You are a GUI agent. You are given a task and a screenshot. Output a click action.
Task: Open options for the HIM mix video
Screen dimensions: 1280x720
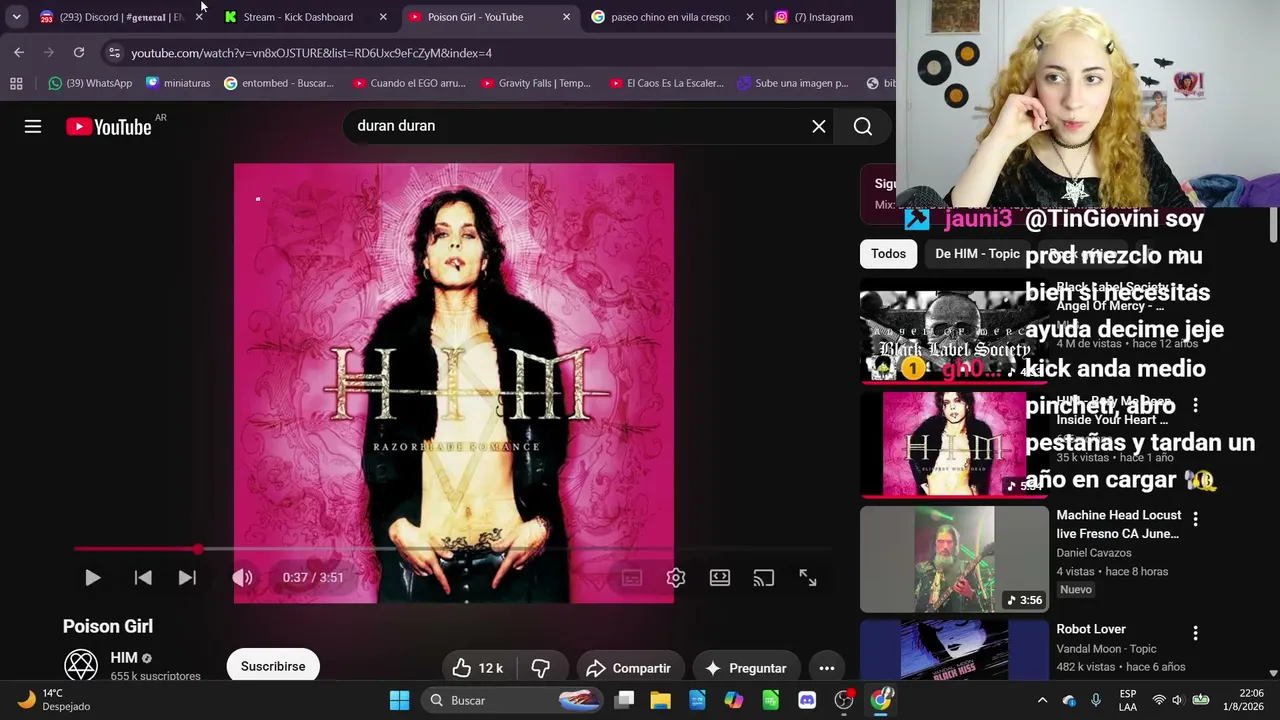pos(1195,405)
